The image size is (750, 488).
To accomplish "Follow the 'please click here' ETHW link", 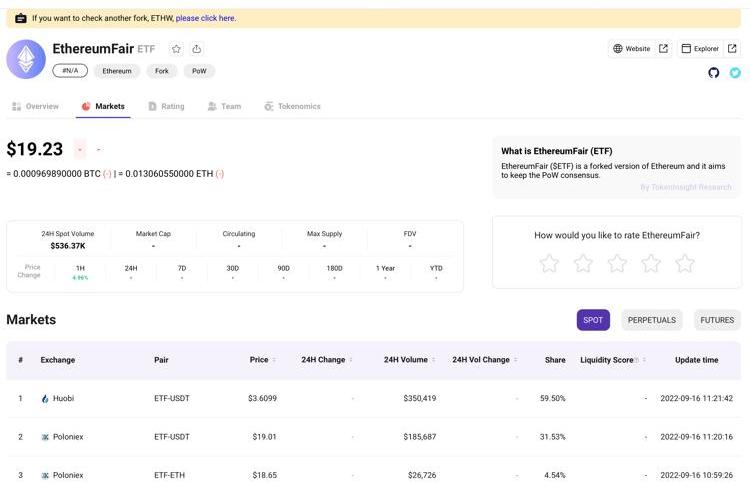I will pos(206,18).
